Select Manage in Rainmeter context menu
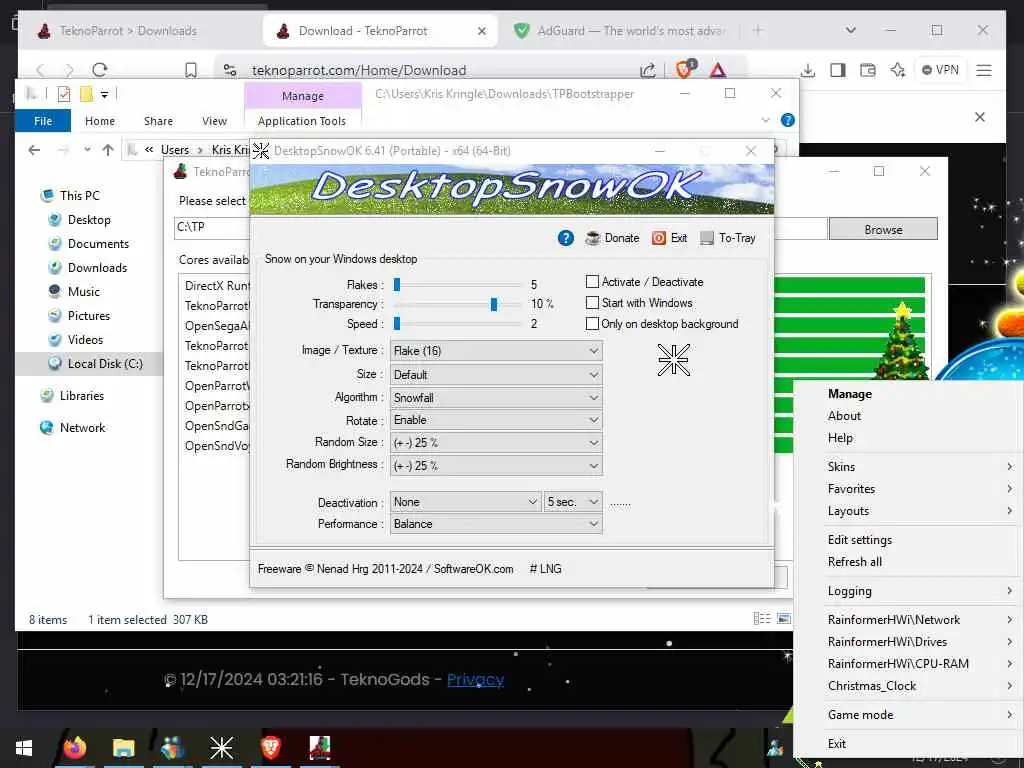This screenshot has width=1024, height=768. click(850, 394)
